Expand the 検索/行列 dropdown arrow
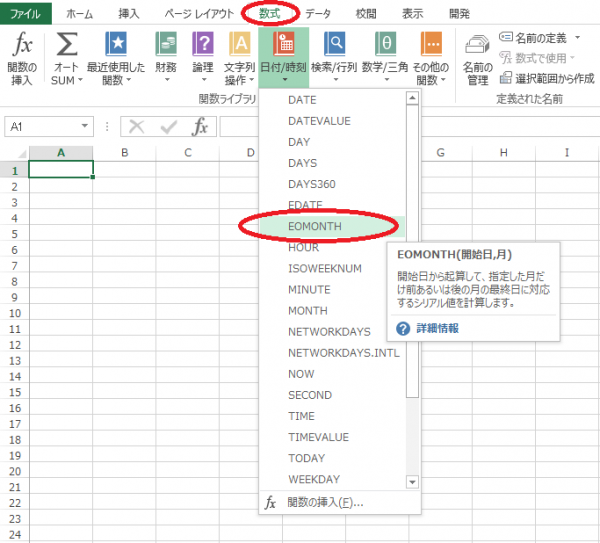 pyautogui.click(x=336, y=80)
